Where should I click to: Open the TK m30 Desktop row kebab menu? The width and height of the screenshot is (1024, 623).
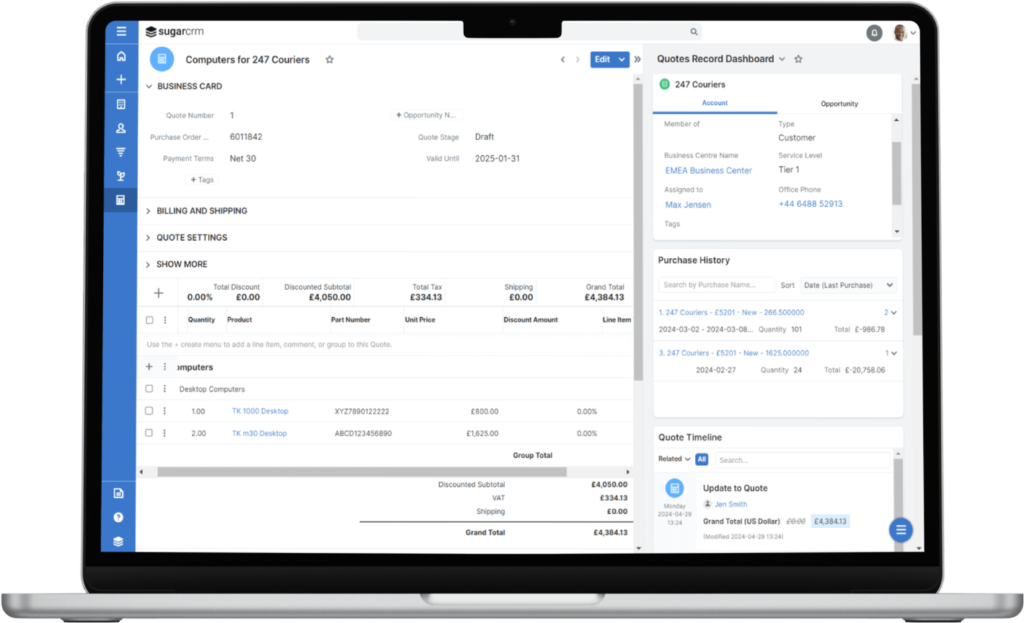(x=165, y=433)
